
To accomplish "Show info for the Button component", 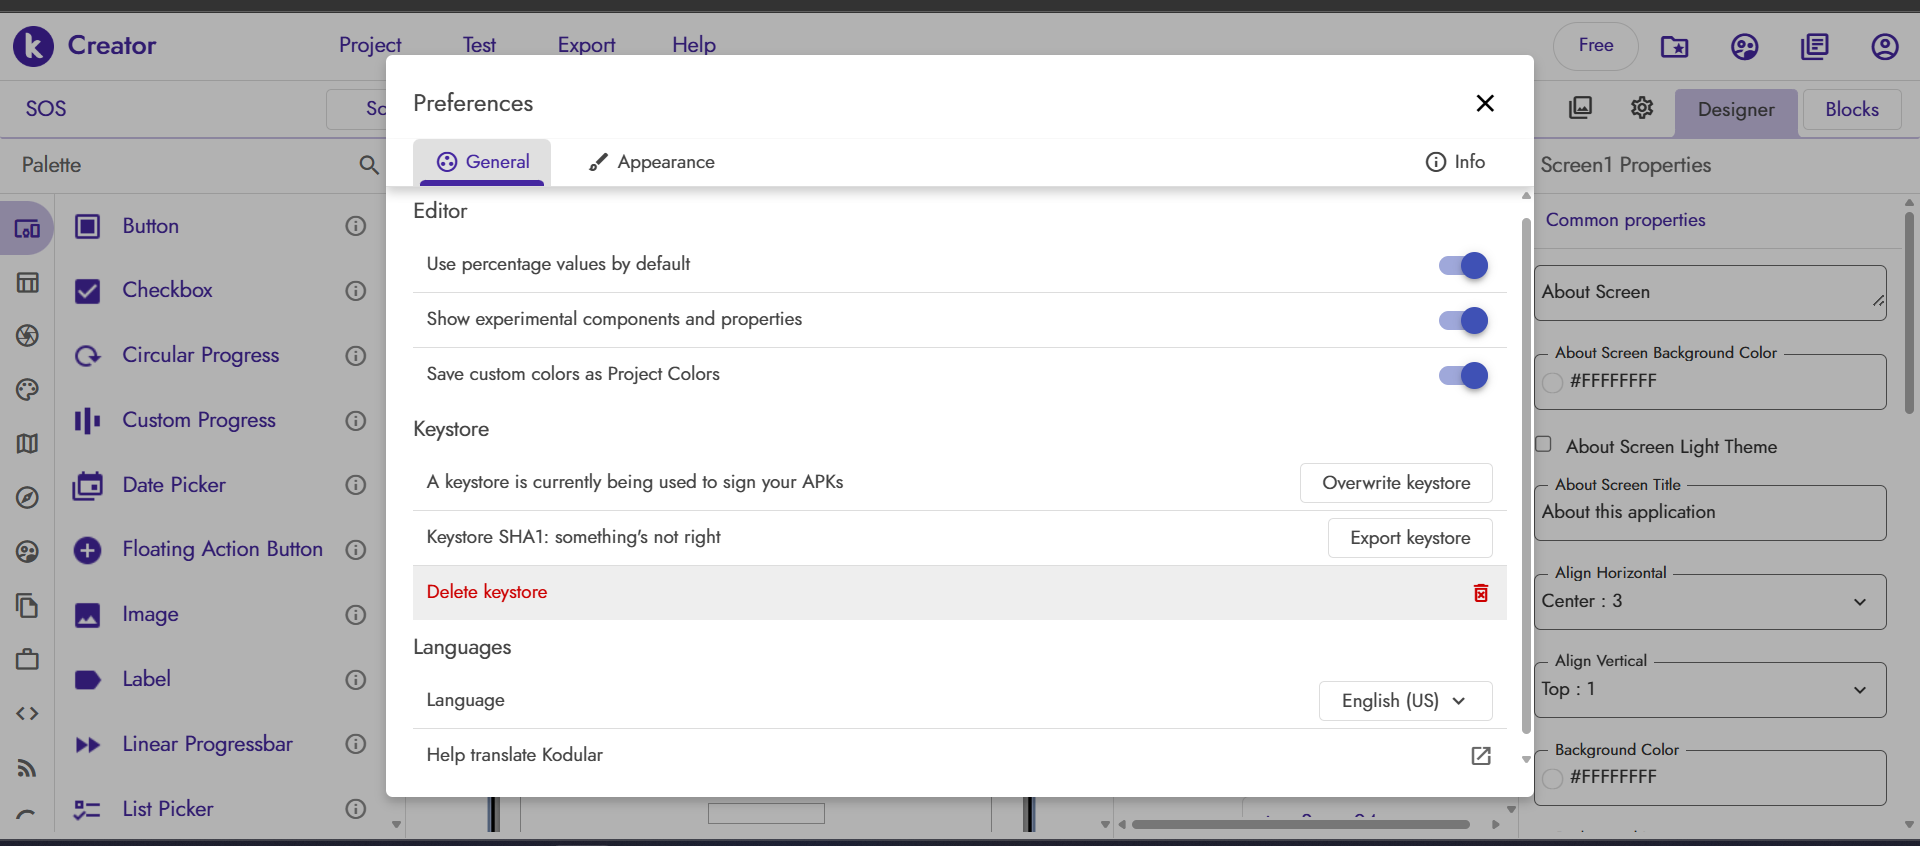I will coord(356,226).
